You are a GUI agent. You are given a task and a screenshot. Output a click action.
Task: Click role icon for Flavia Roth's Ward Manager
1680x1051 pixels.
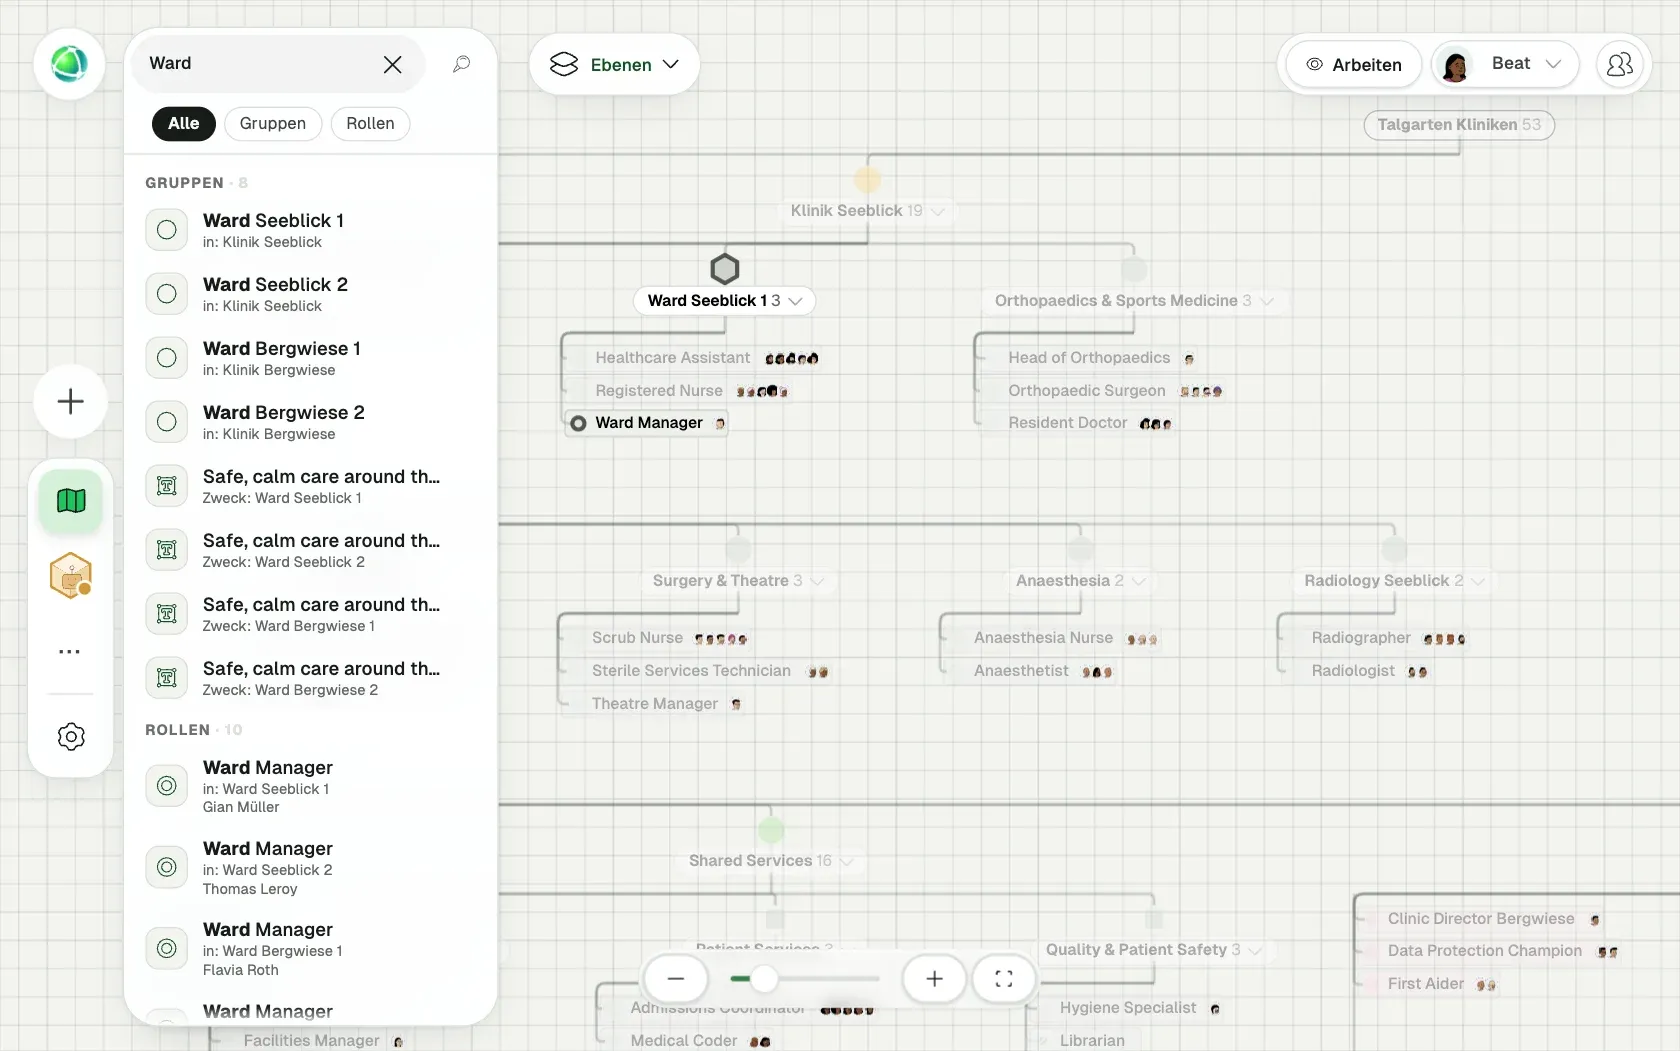(167, 948)
